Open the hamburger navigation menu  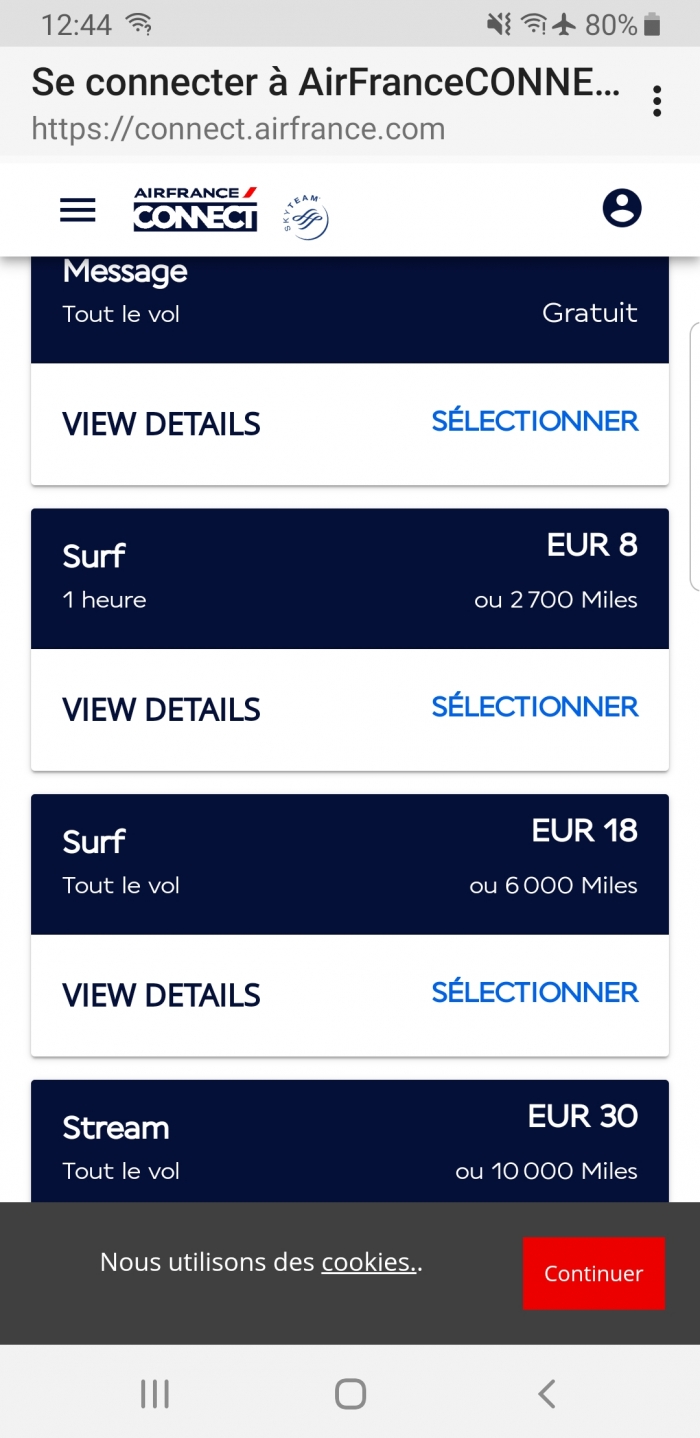click(x=78, y=210)
